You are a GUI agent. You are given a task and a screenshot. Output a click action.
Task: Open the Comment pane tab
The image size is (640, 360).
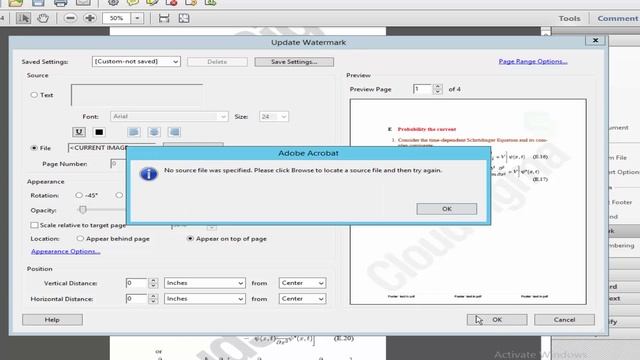pyautogui.click(x=618, y=18)
